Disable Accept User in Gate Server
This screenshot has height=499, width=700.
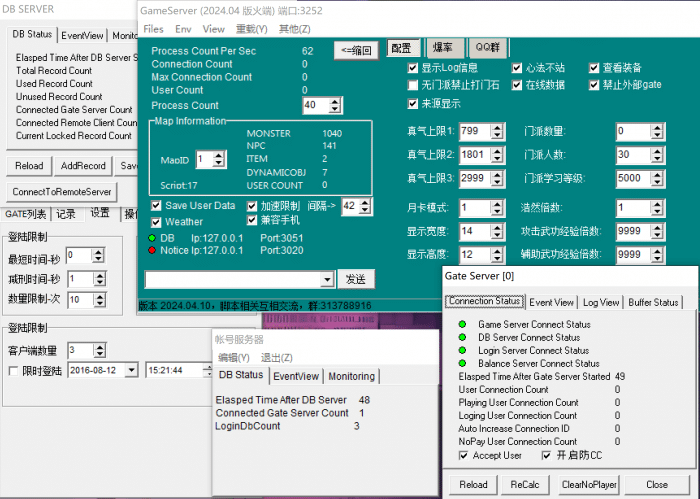coord(464,455)
